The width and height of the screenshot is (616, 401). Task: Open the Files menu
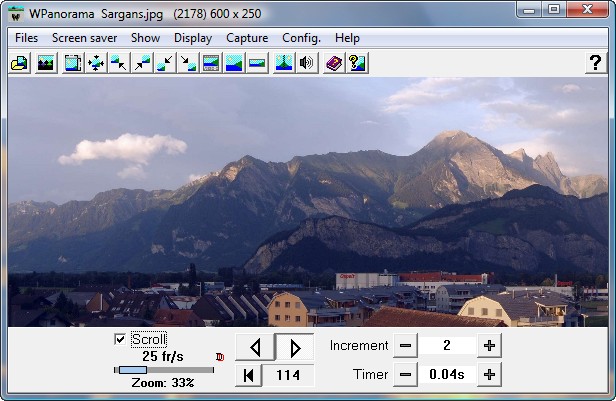(x=26, y=38)
